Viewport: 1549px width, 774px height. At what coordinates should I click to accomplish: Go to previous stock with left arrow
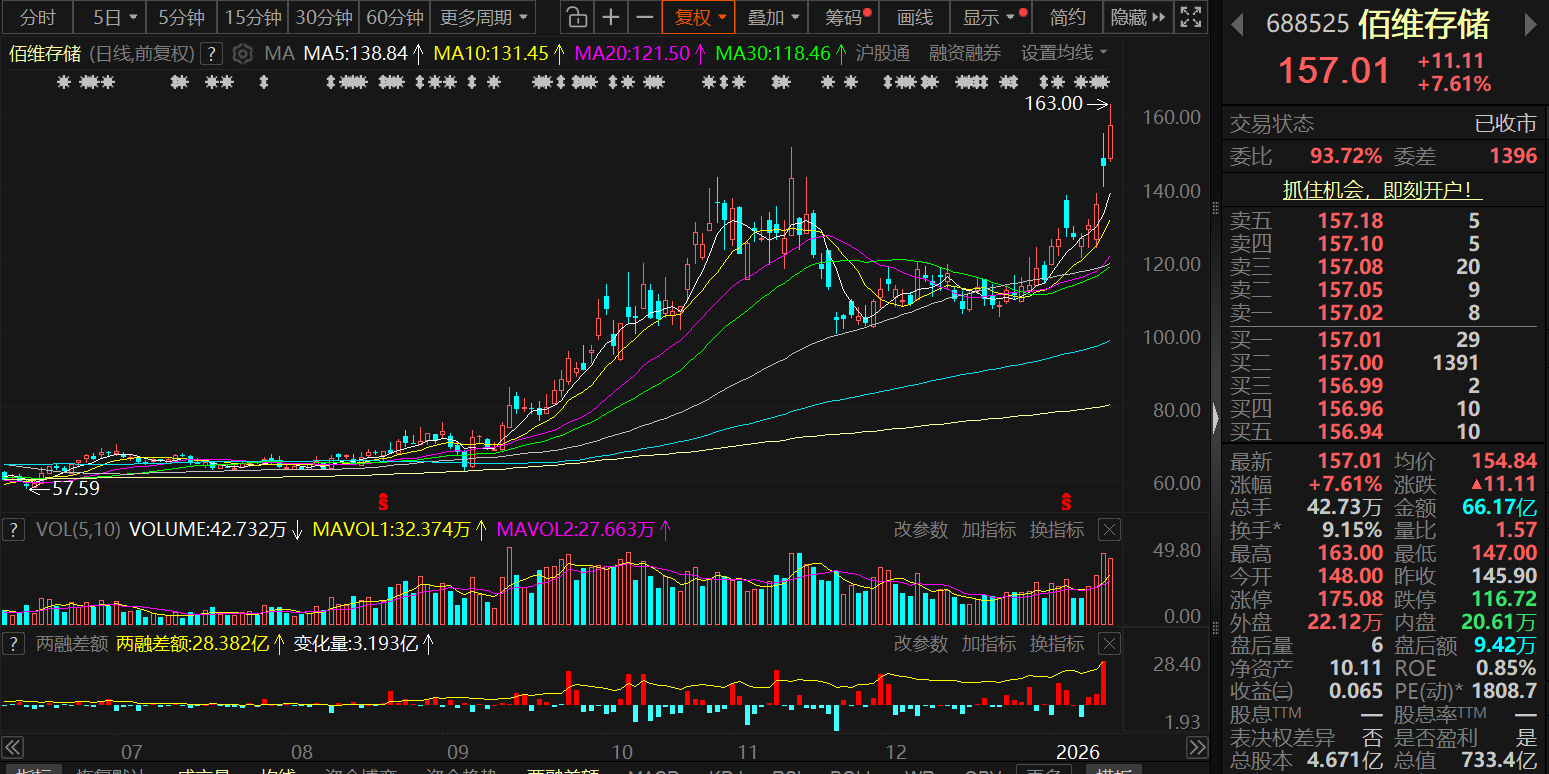[1237, 25]
